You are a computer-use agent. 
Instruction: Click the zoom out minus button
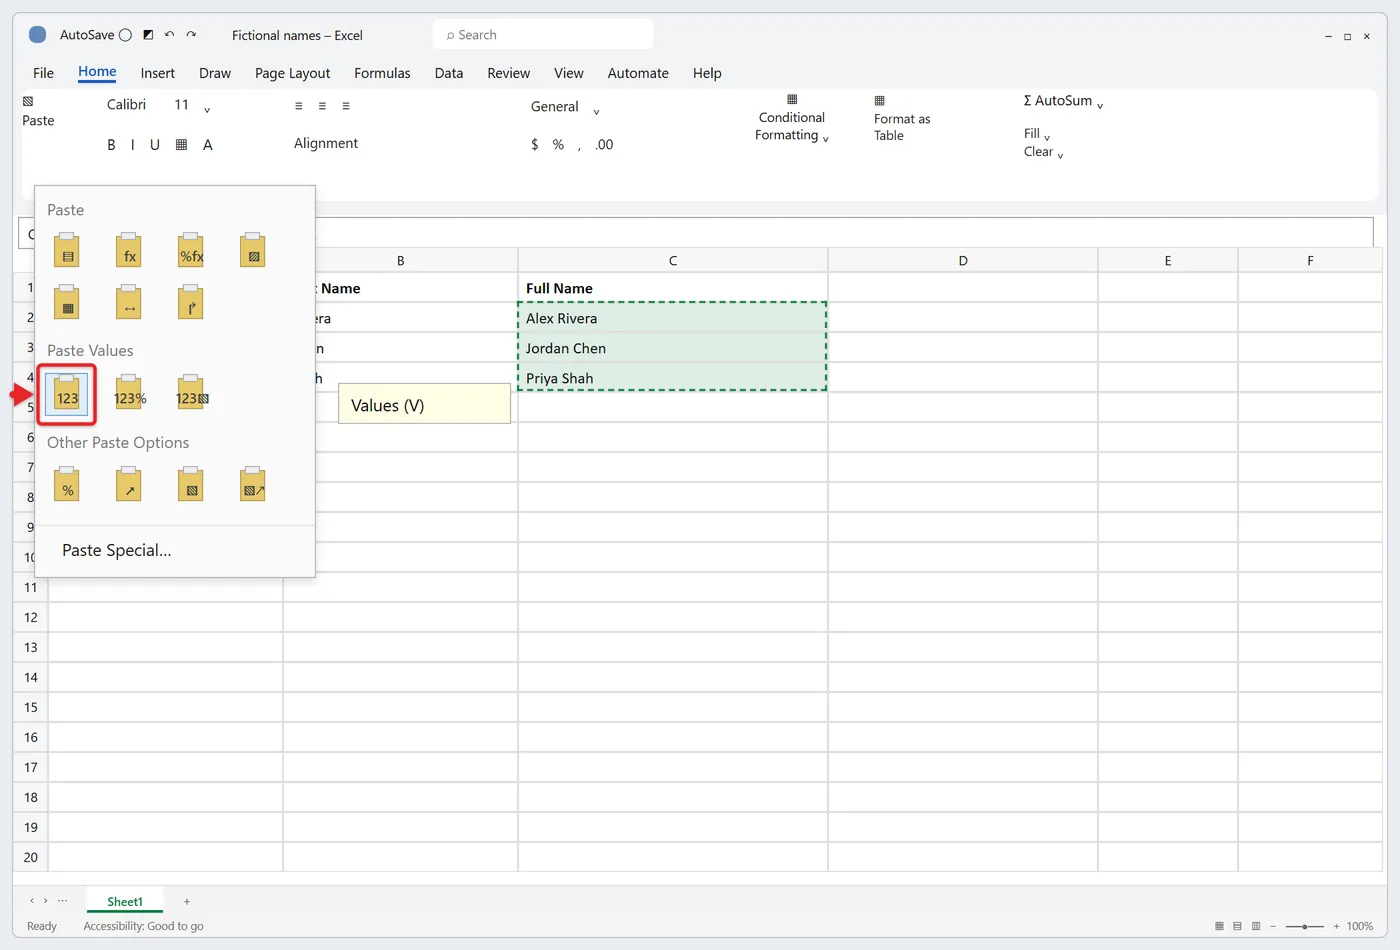(x=1272, y=926)
